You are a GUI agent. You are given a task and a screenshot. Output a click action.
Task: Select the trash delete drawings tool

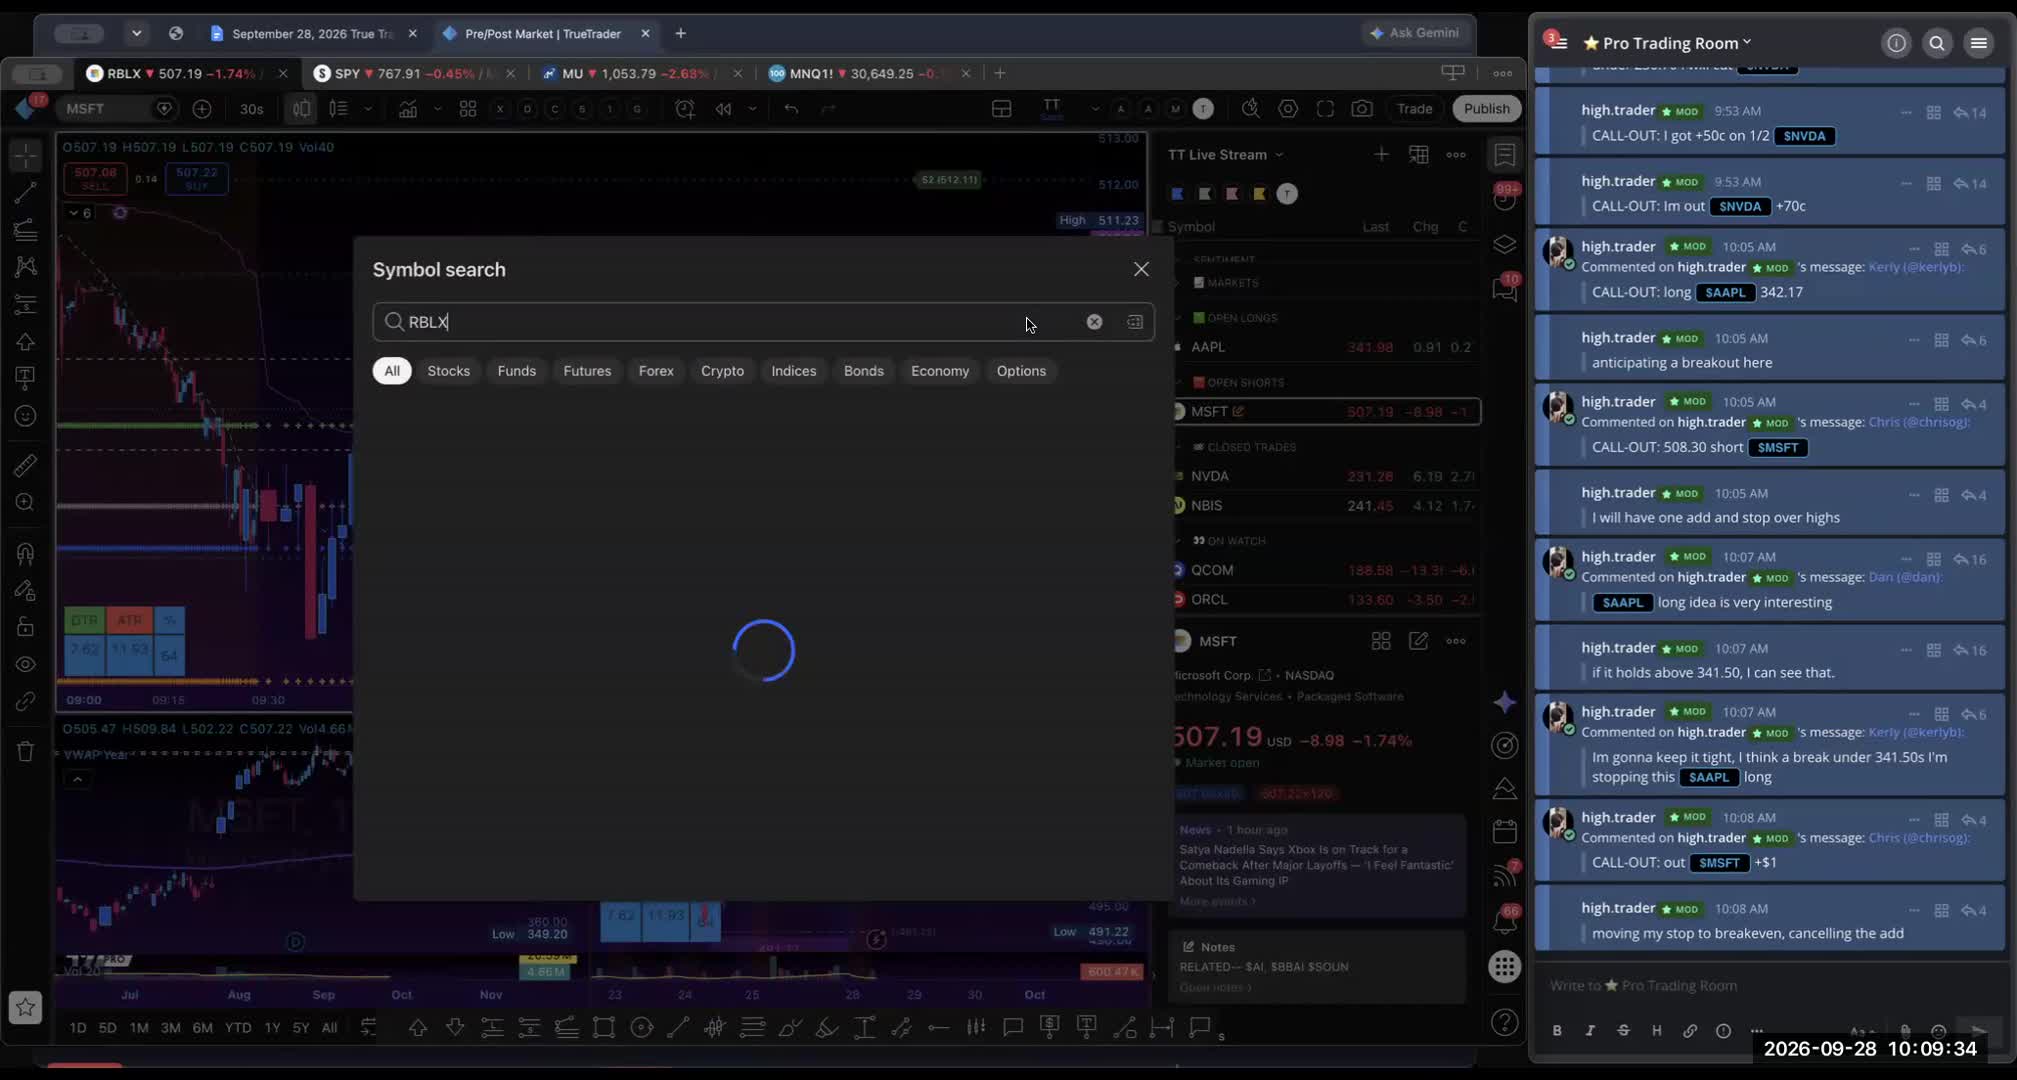point(26,751)
